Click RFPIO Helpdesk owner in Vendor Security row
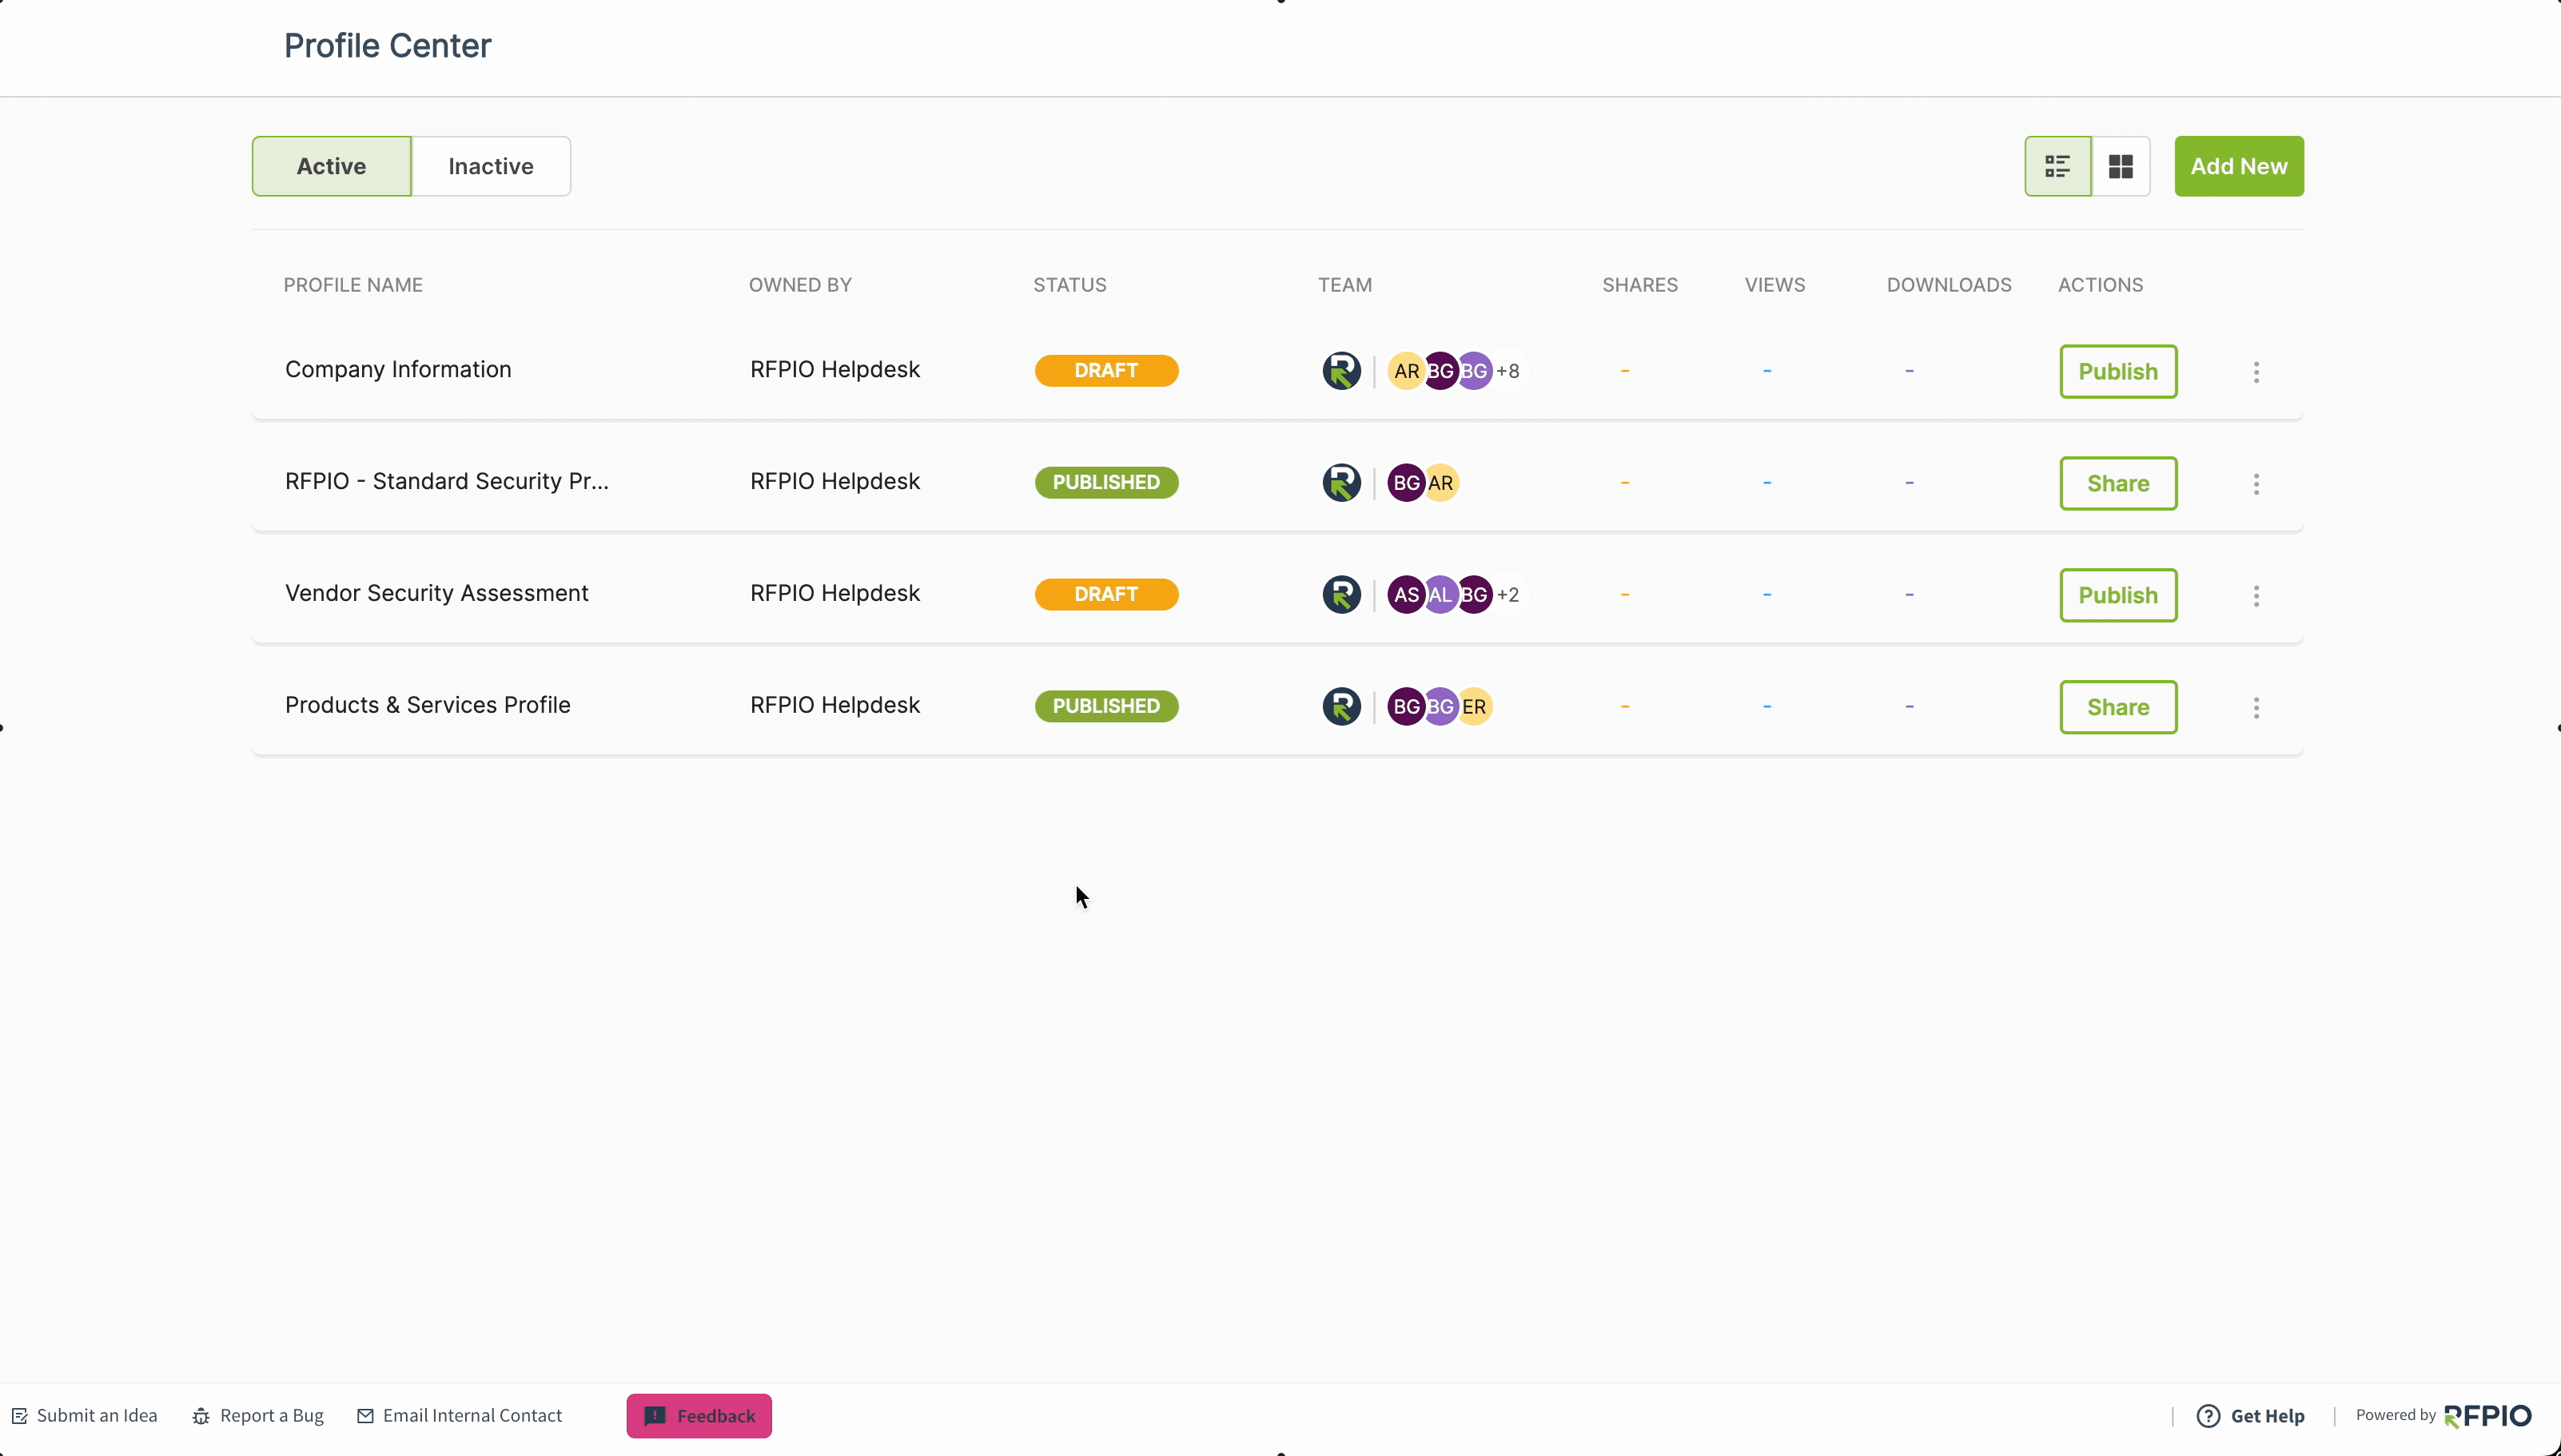The width and height of the screenshot is (2561, 1456). click(835, 594)
